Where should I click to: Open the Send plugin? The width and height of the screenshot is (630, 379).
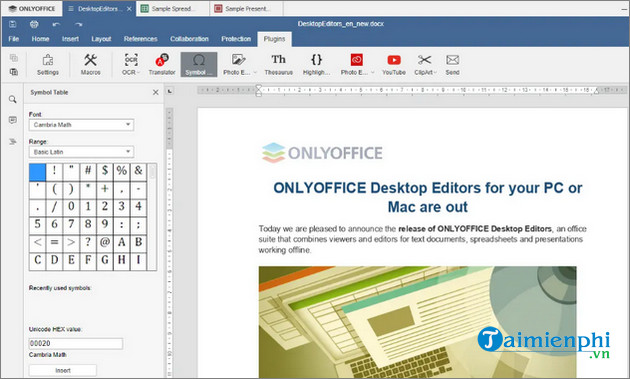[452, 64]
